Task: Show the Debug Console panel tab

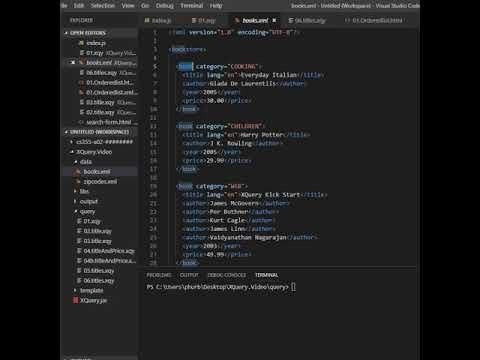Action: pyautogui.click(x=227, y=275)
